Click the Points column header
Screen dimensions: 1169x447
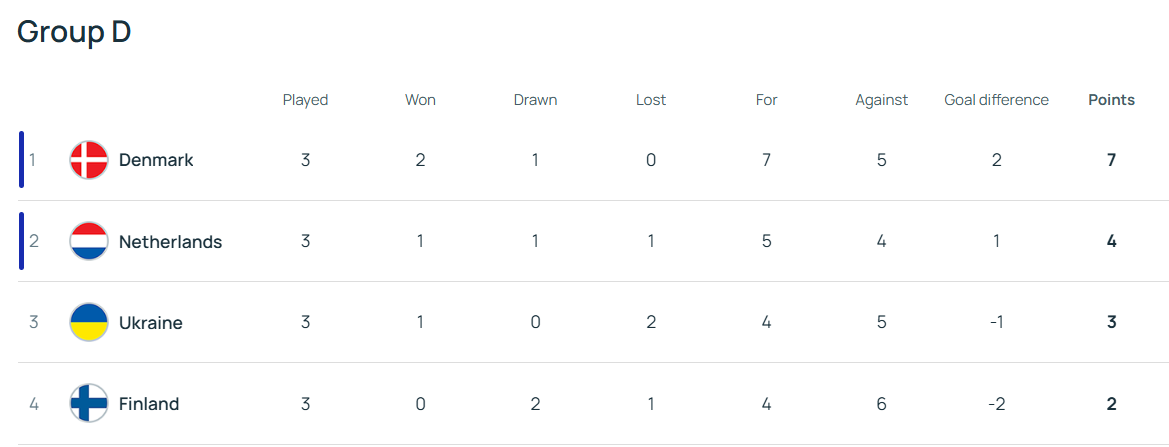click(x=1111, y=100)
